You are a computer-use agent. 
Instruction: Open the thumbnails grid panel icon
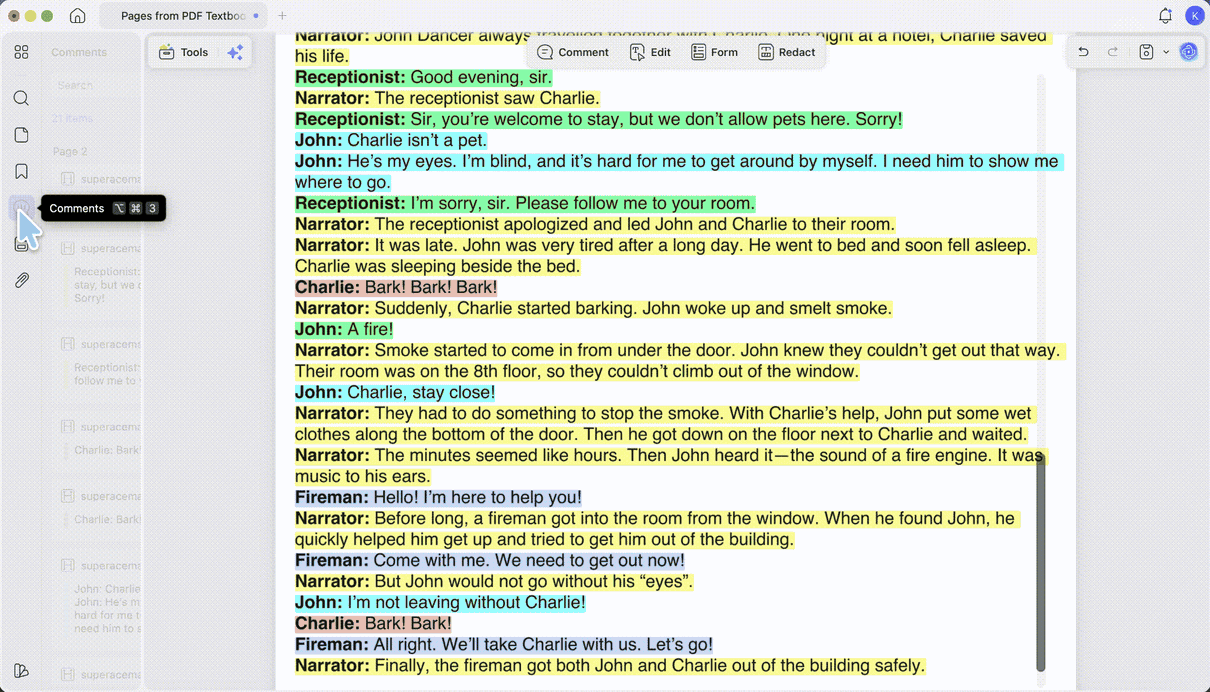(x=21, y=52)
